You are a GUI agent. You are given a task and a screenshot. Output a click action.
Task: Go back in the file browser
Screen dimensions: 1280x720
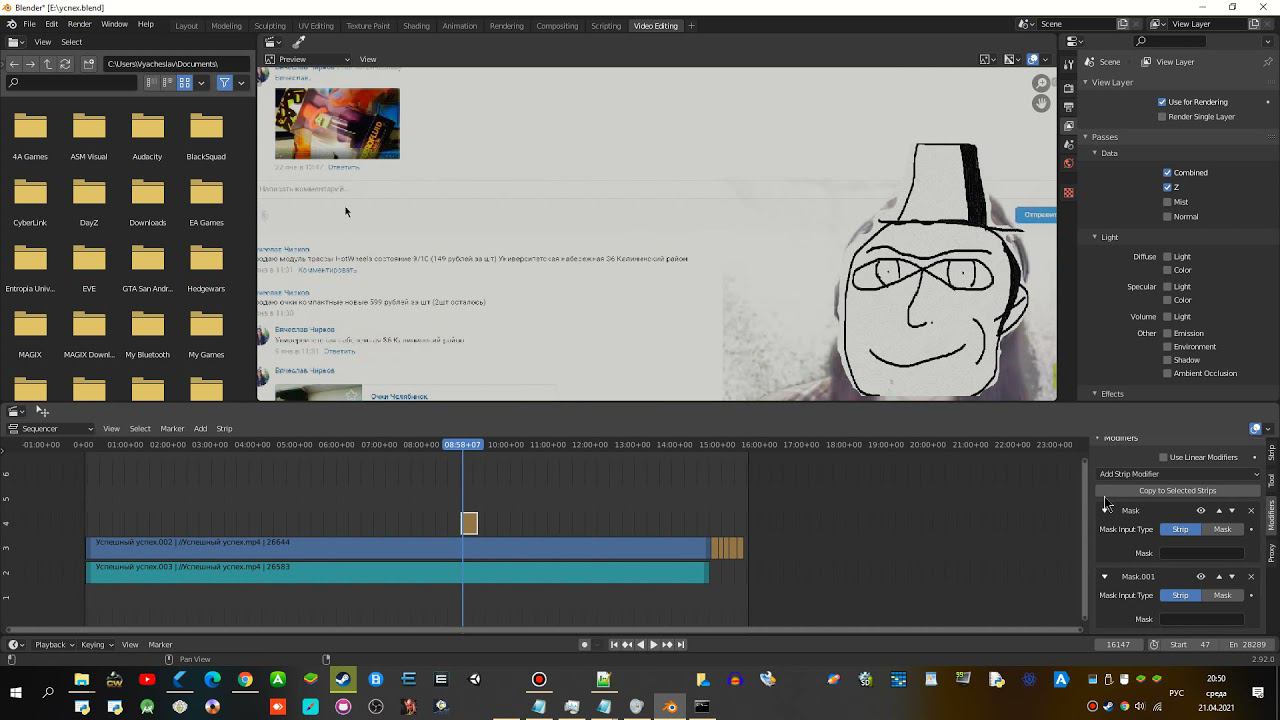pos(13,63)
